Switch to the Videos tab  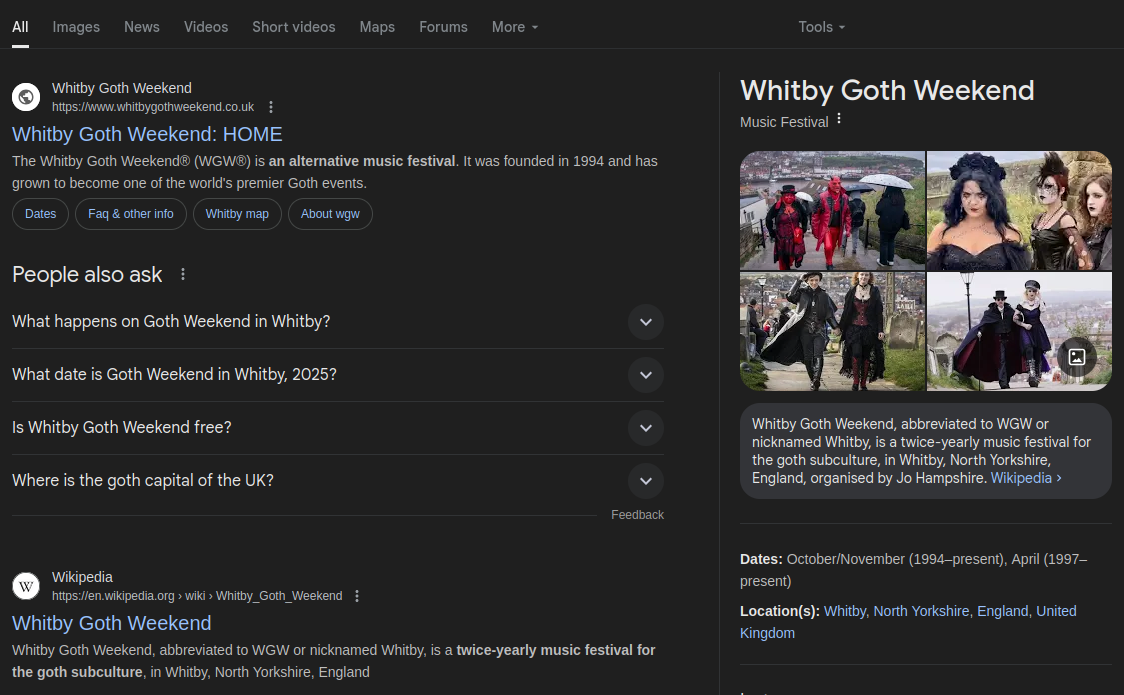pos(206,27)
